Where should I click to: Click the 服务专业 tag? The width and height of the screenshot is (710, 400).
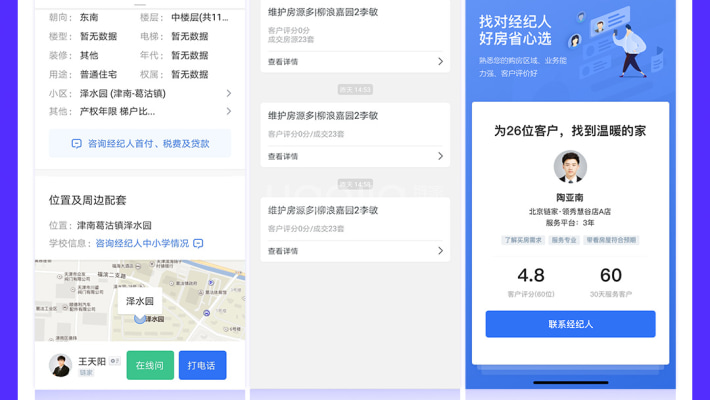[x=564, y=240]
